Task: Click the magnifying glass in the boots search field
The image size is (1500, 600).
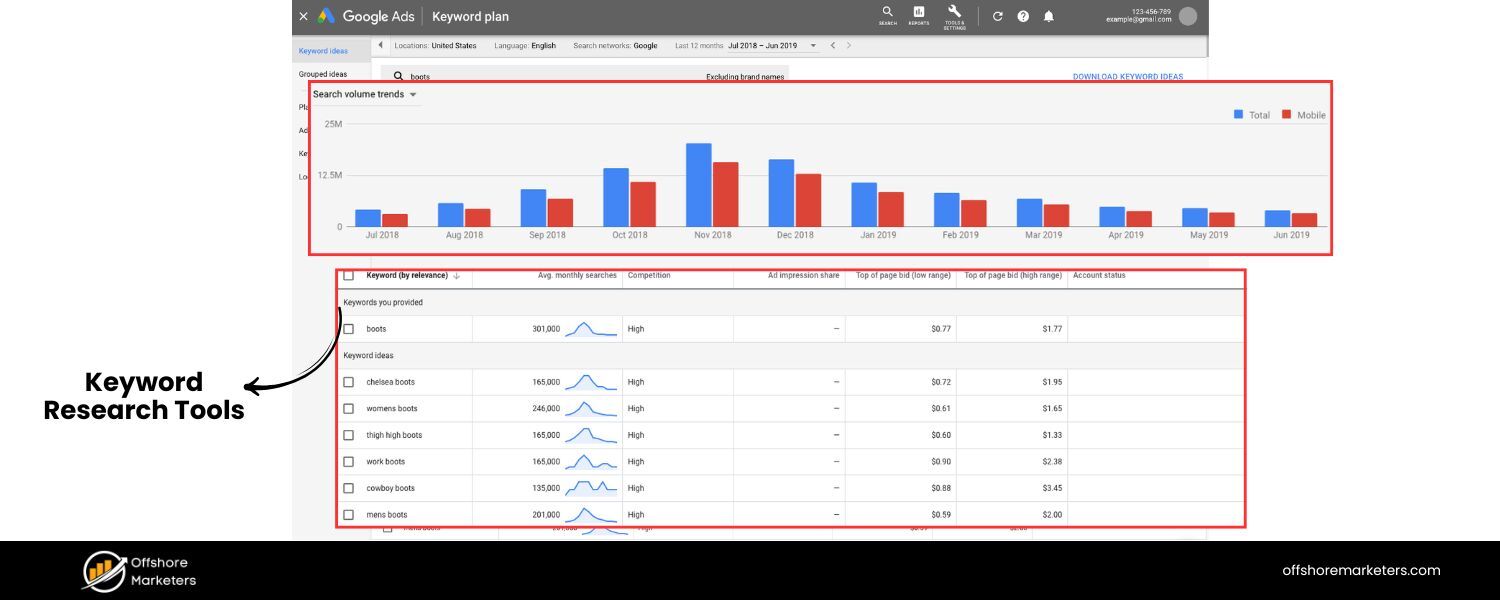Action: coord(399,76)
